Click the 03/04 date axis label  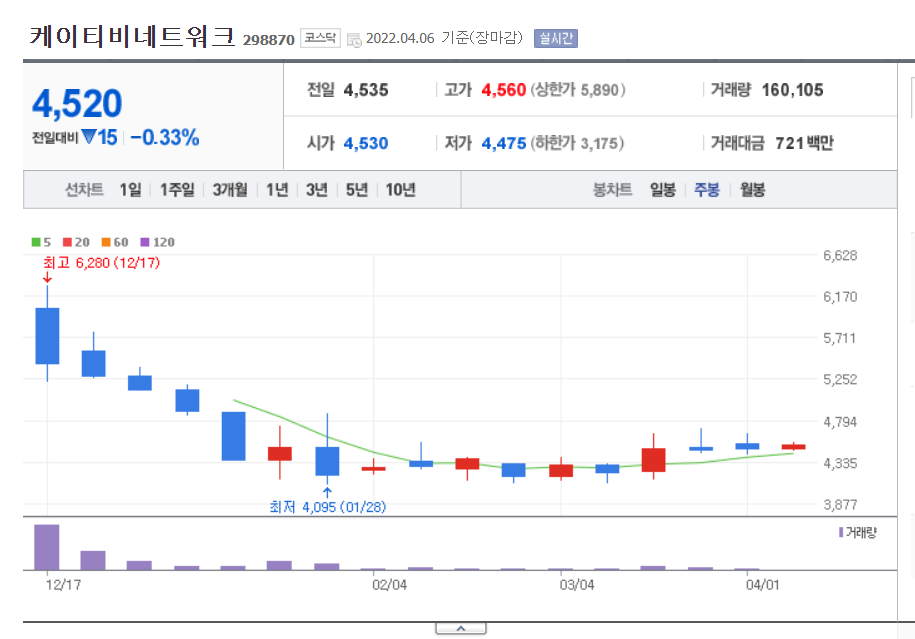tap(577, 585)
